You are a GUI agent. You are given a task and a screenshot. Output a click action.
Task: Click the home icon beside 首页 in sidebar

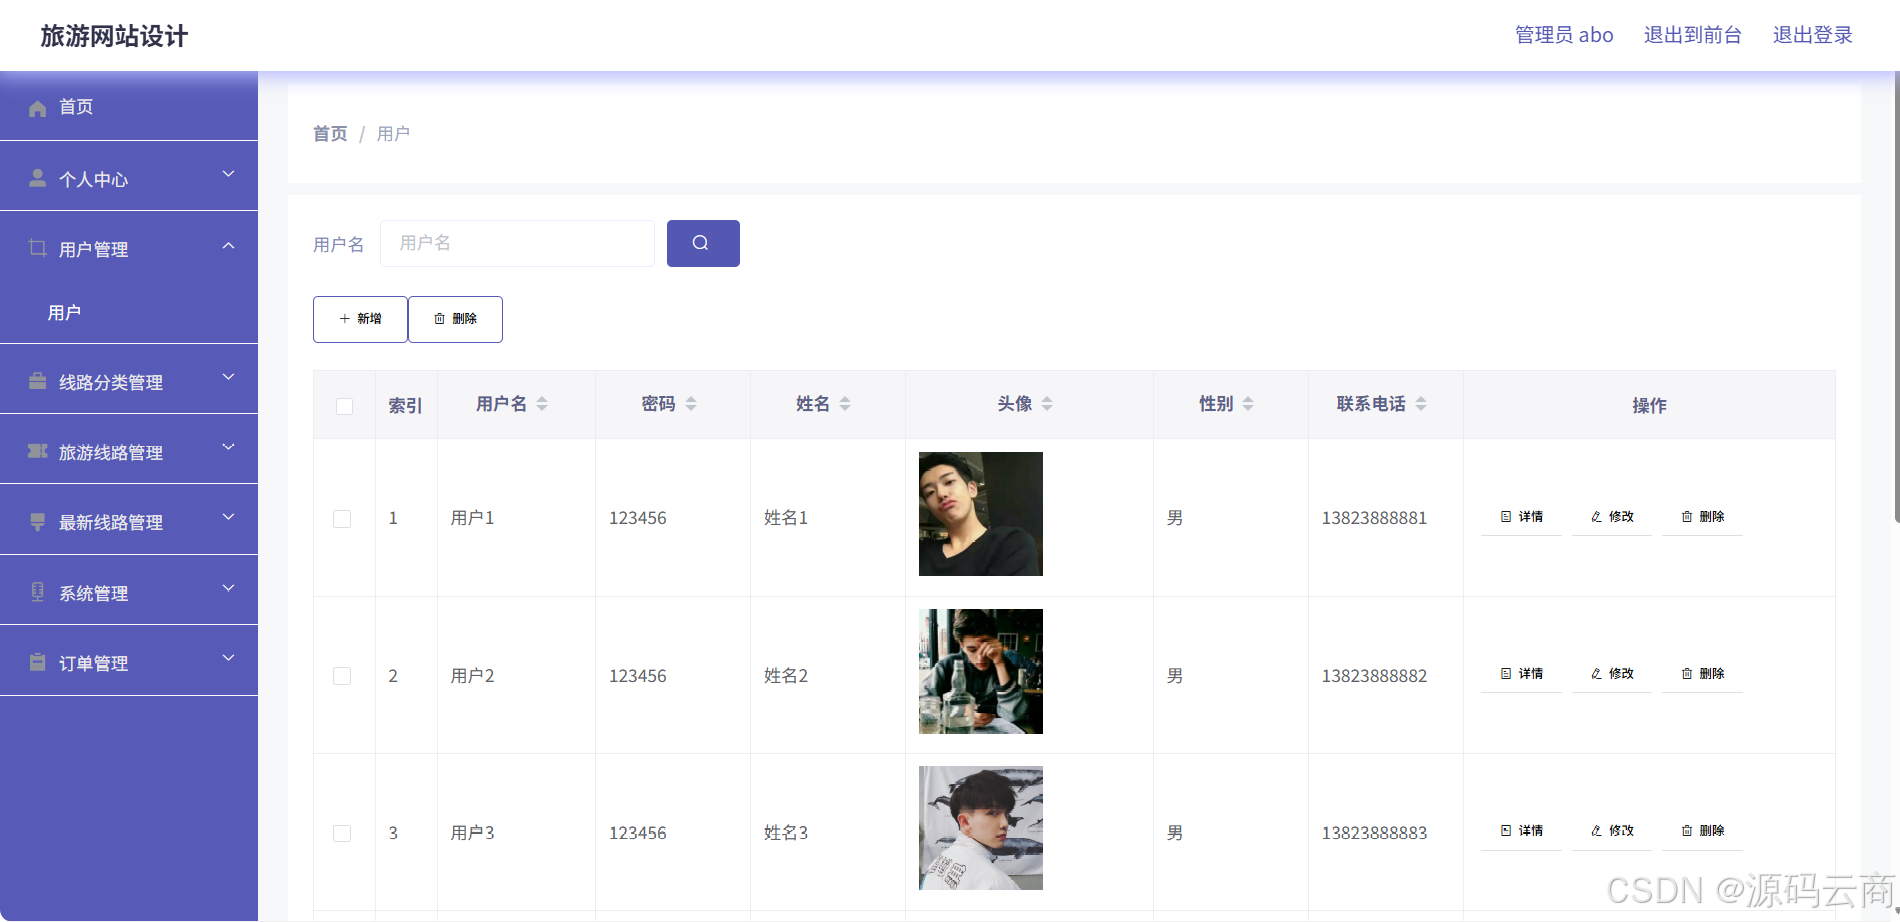[x=38, y=108]
